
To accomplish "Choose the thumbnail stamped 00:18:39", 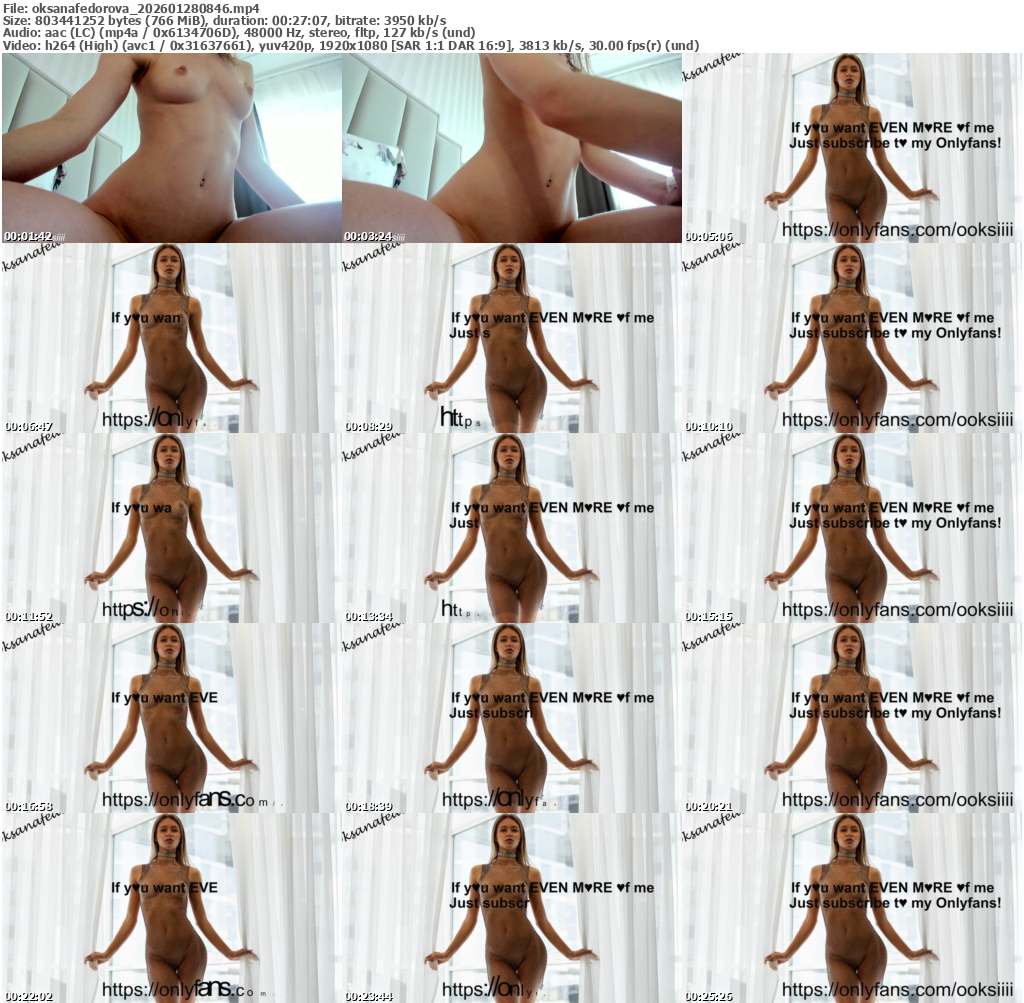I will (512, 718).
